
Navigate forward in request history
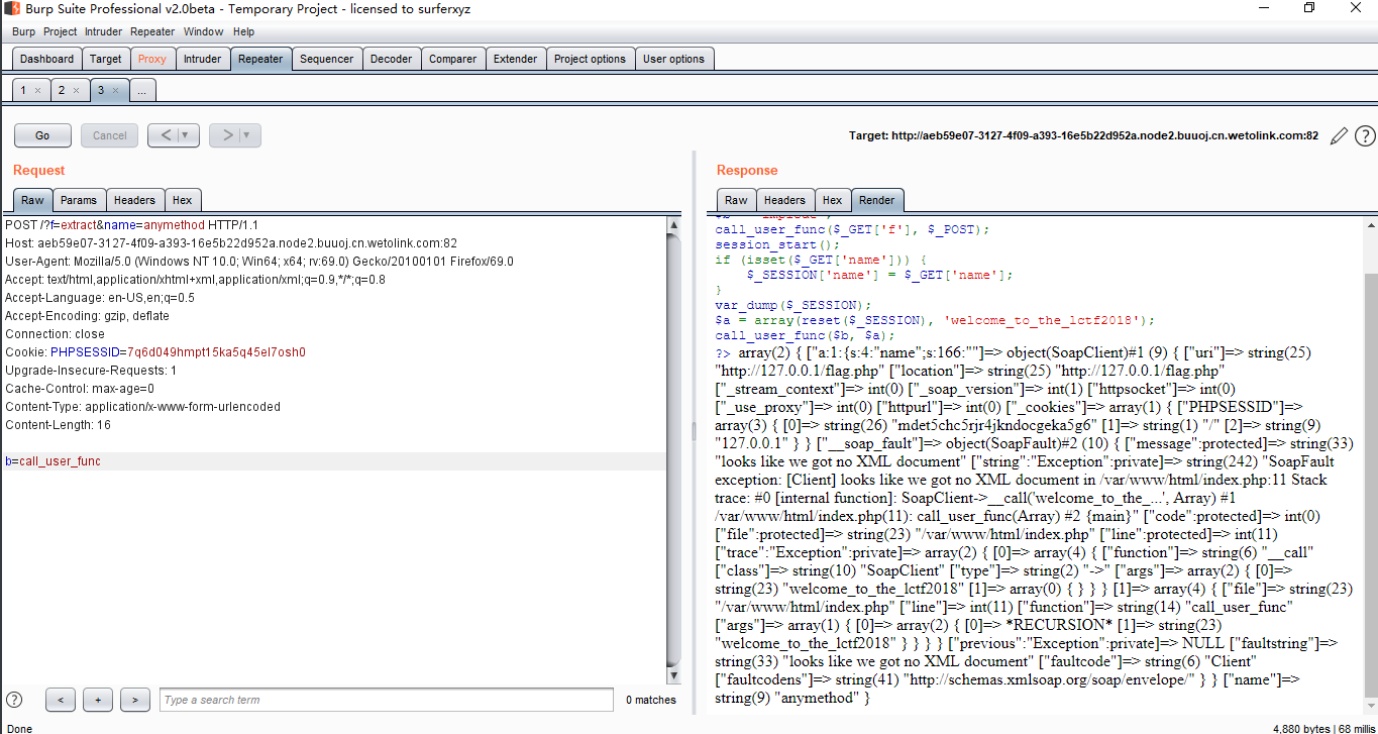pos(226,135)
